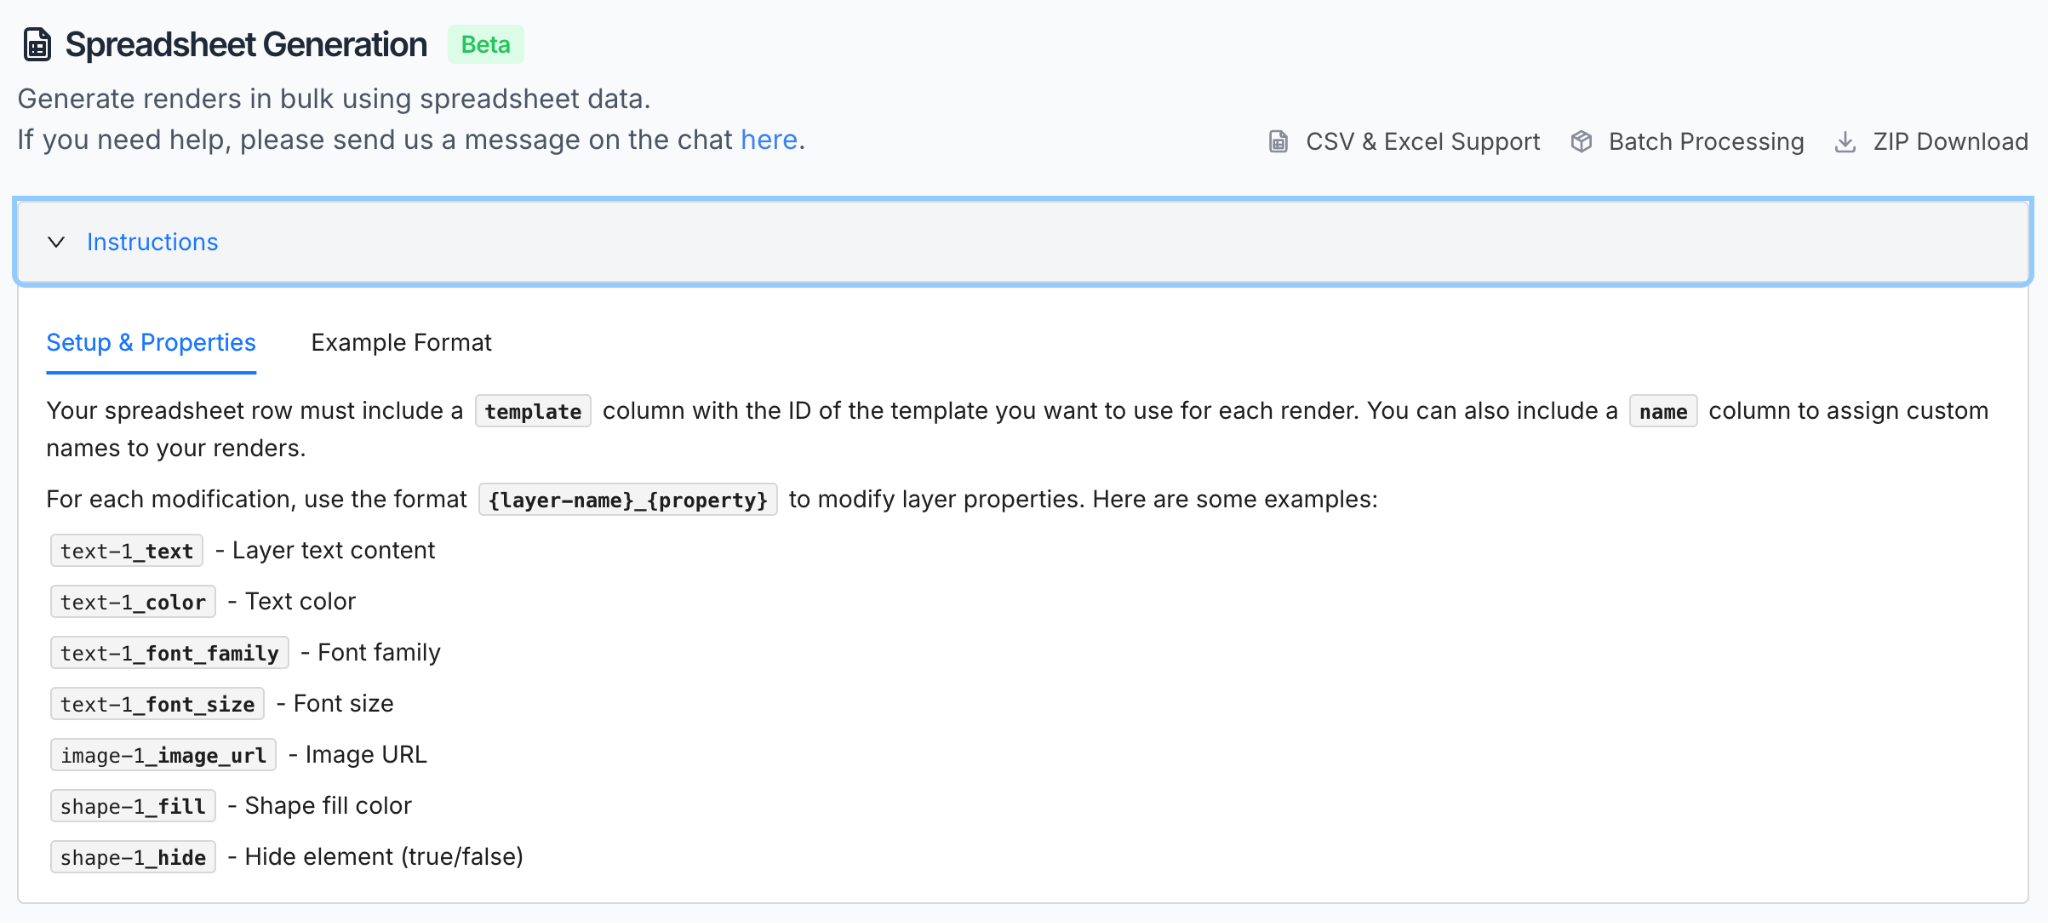The width and height of the screenshot is (2048, 923).
Task: Click the image-1_image_url tag
Action: click(x=163, y=754)
